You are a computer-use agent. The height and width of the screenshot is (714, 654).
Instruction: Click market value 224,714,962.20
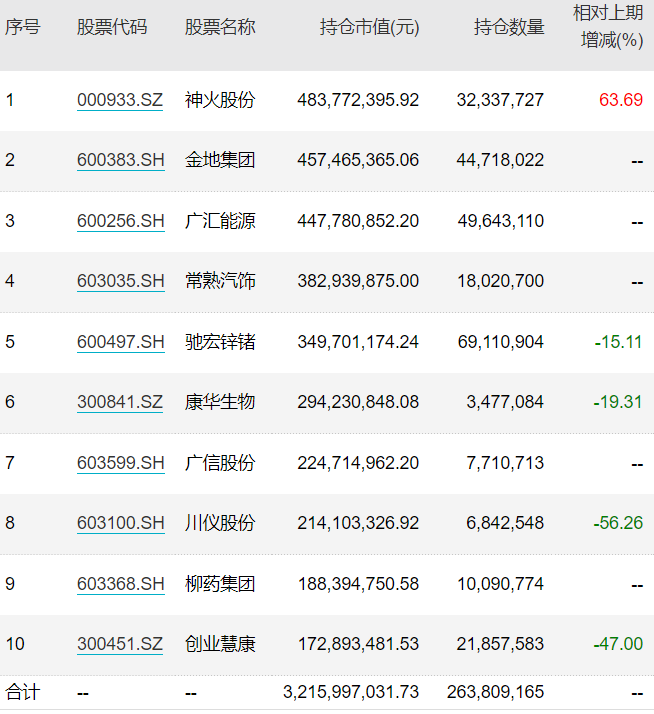pyautogui.click(x=358, y=463)
